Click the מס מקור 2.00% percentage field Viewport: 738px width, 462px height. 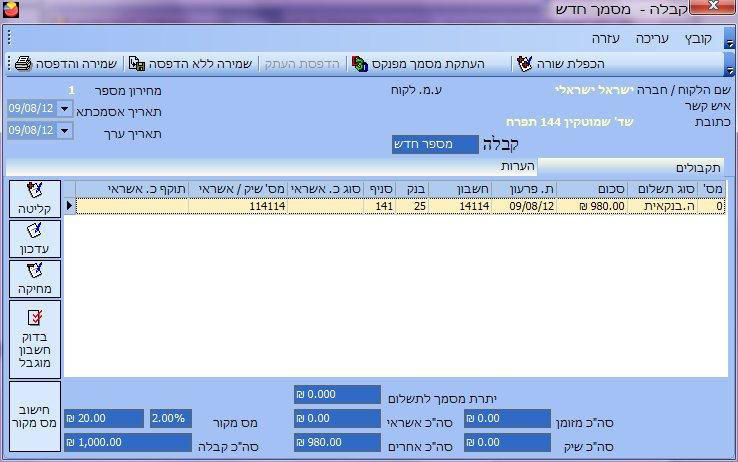coord(171,418)
